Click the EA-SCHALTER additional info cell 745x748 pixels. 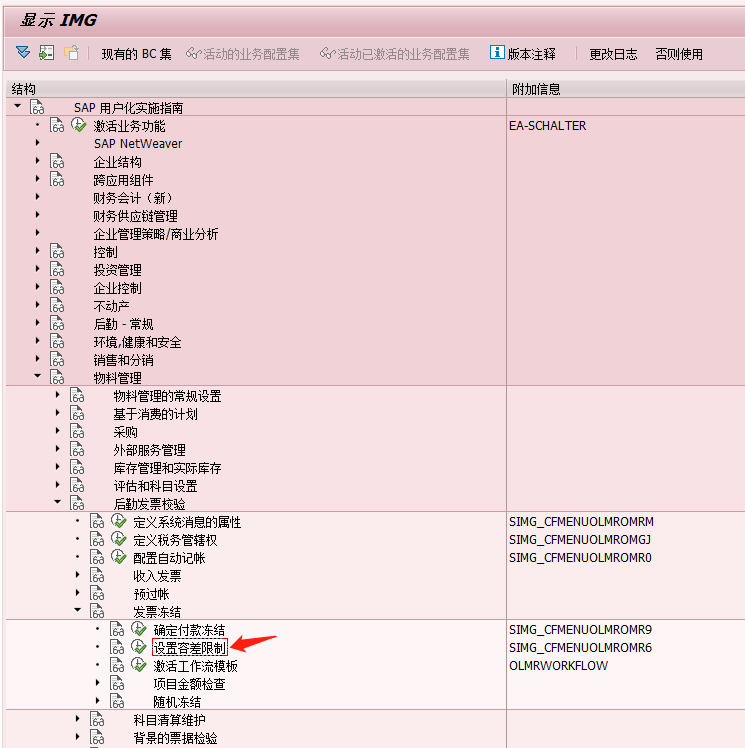point(548,125)
